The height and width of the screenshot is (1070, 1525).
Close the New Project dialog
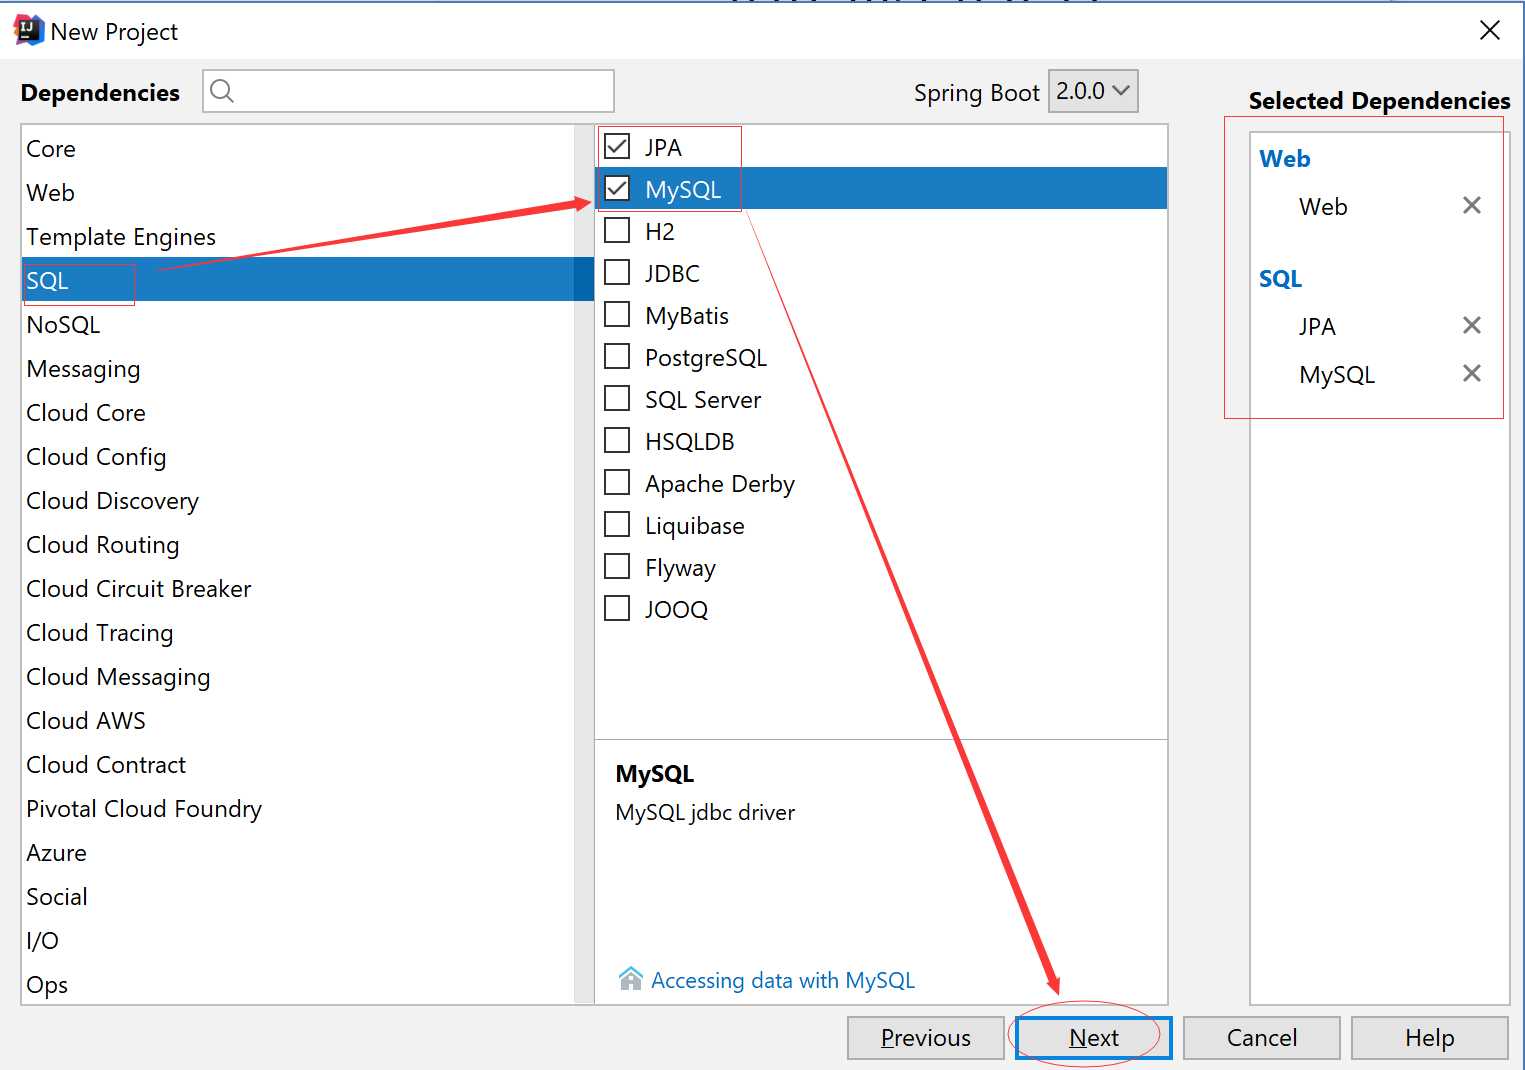click(x=1489, y=31)
